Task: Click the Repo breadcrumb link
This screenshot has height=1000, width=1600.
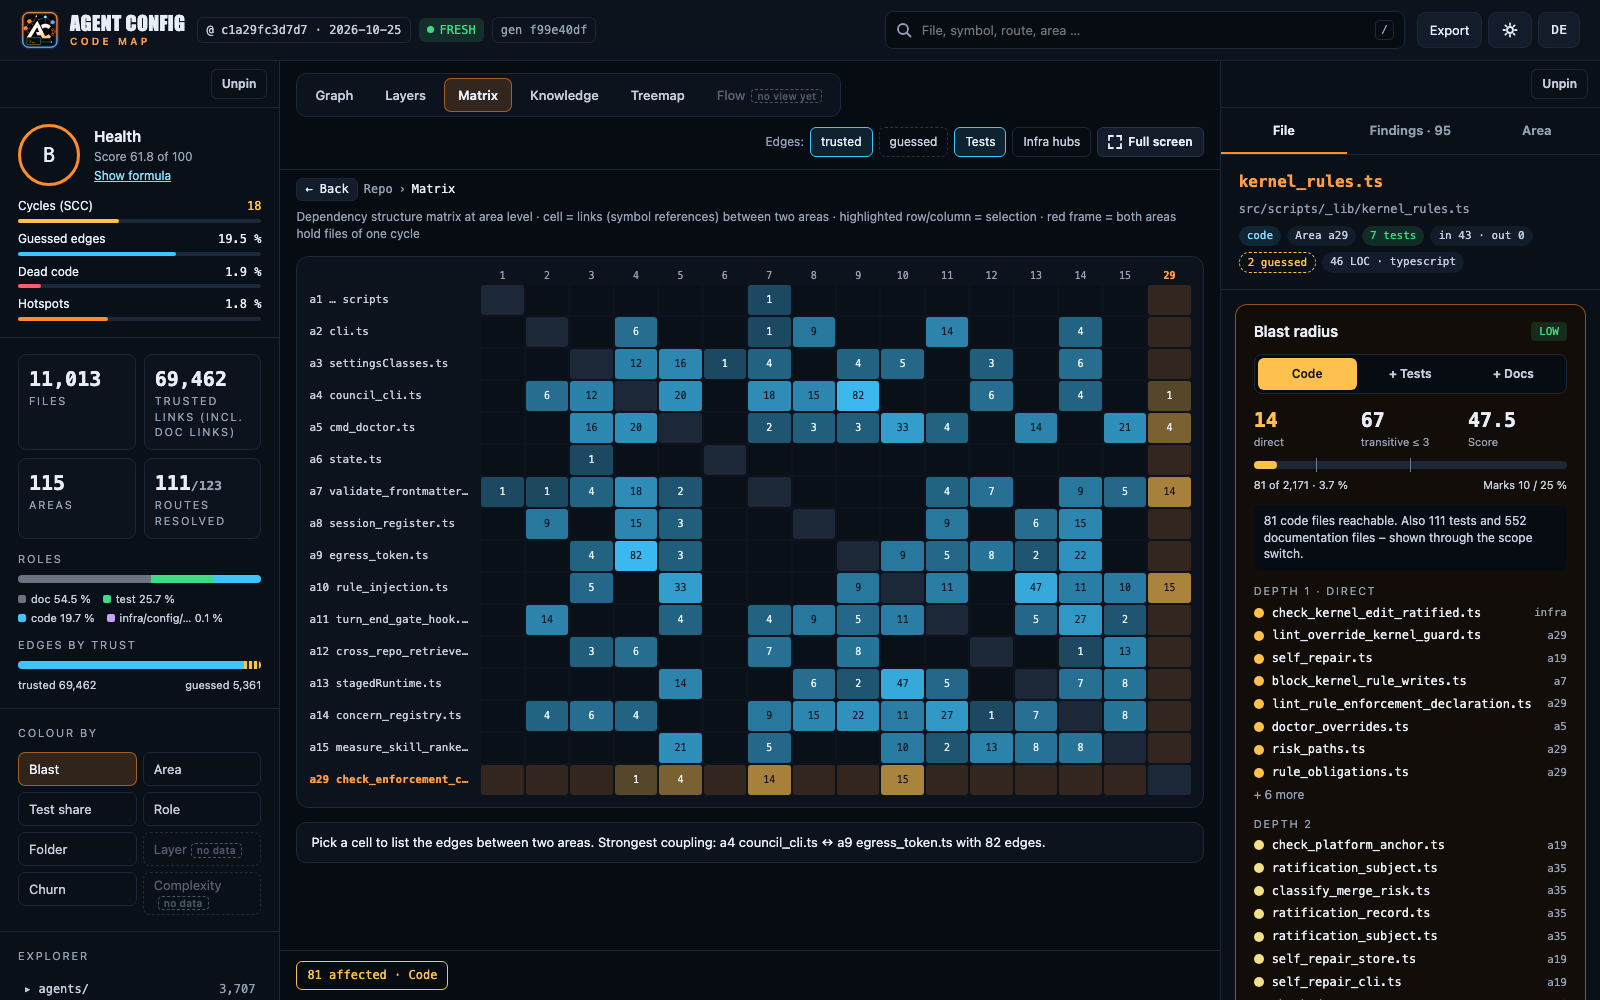Action: pyautogui.click(x=378, y=189)
